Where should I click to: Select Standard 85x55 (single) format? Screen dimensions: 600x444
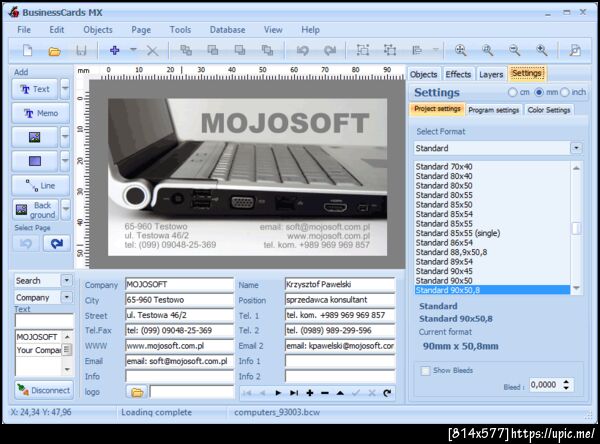pos(458,233)
